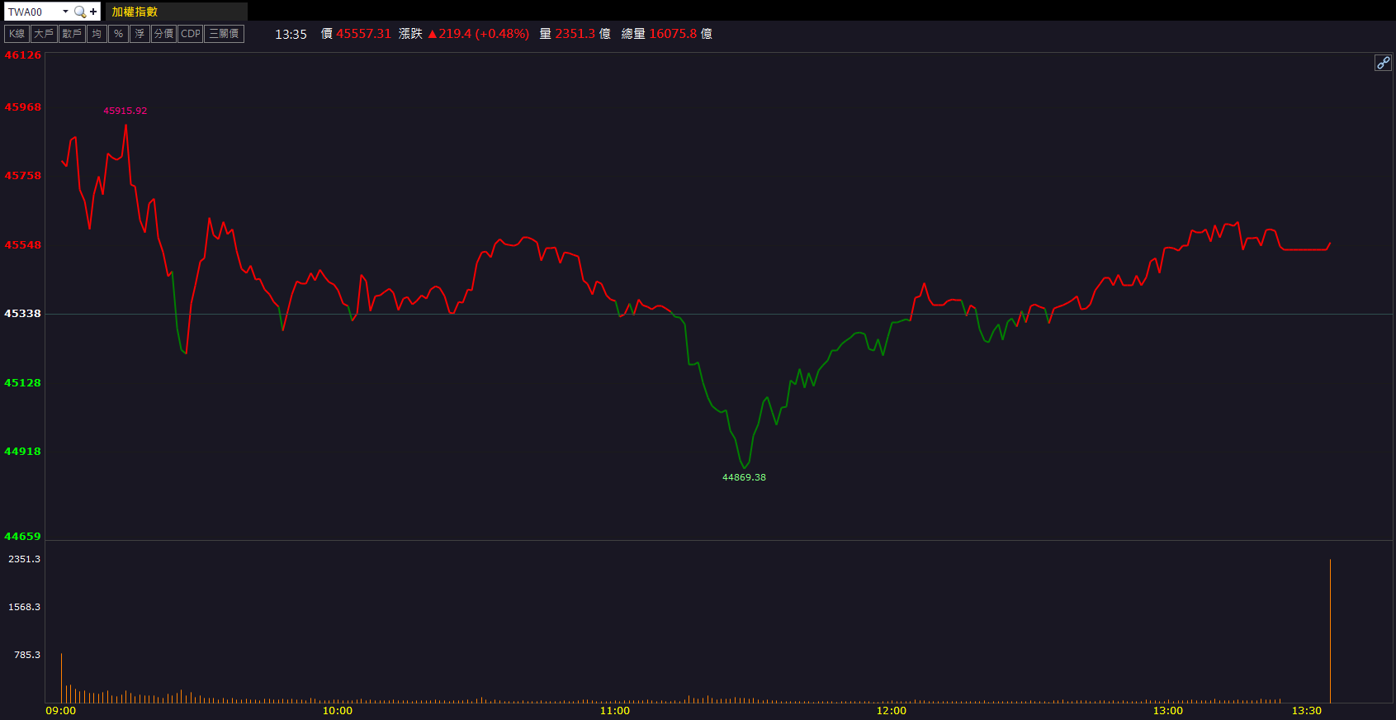Viewport: 1396px width, 720px height.
Task: Click the 10:00 time axis label
Action: (338, 711)
